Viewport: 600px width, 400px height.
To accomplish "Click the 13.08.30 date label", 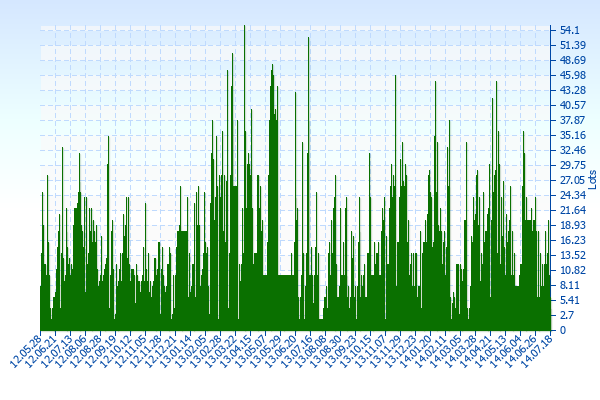I will click(326, 351).
